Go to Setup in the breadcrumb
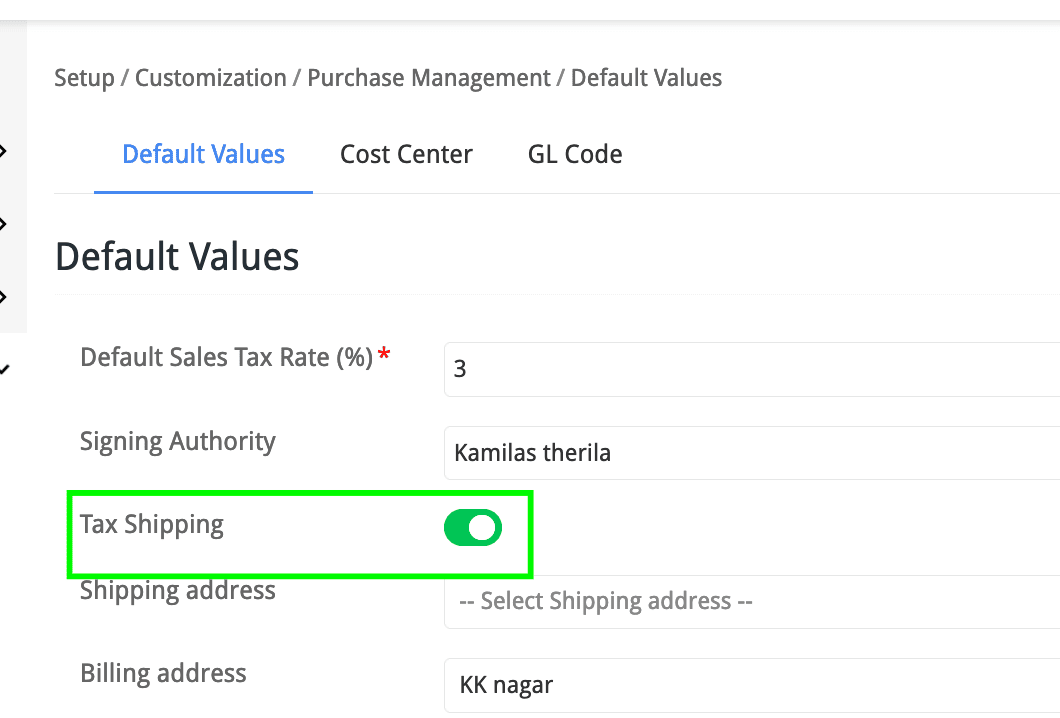The height and width of the screenshot is (718, 1060). (84, 78)
